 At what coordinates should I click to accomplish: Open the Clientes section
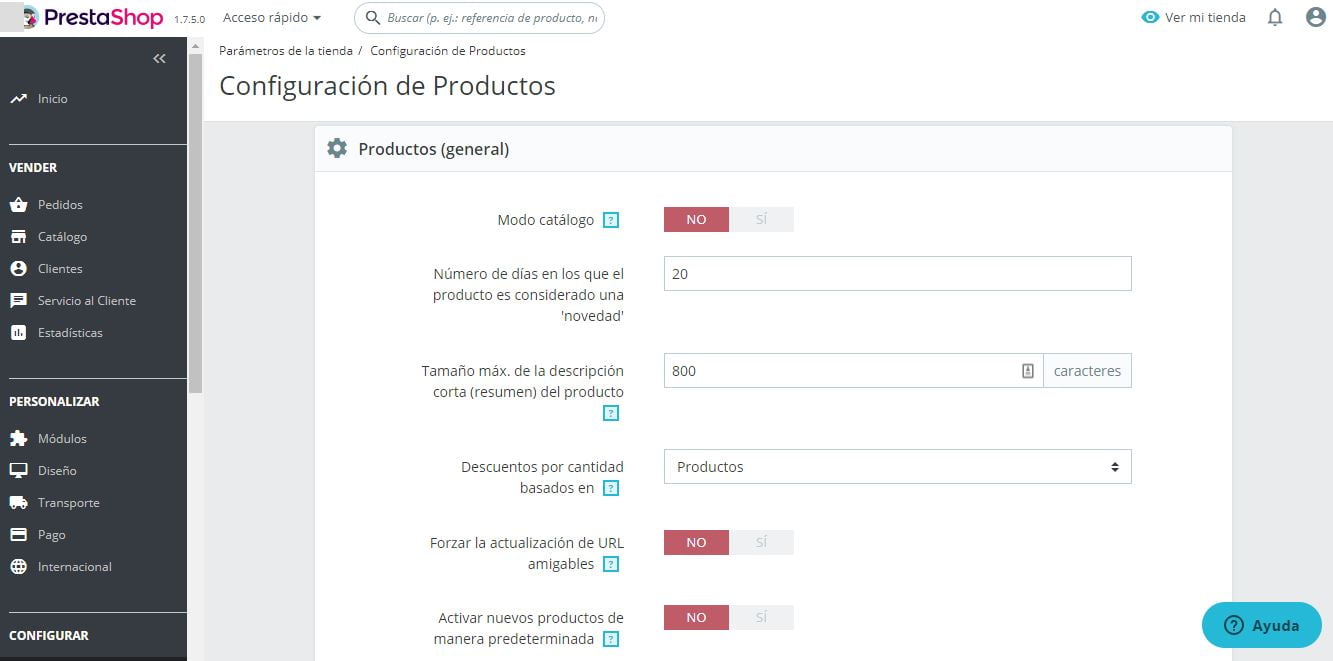point(57,268)
